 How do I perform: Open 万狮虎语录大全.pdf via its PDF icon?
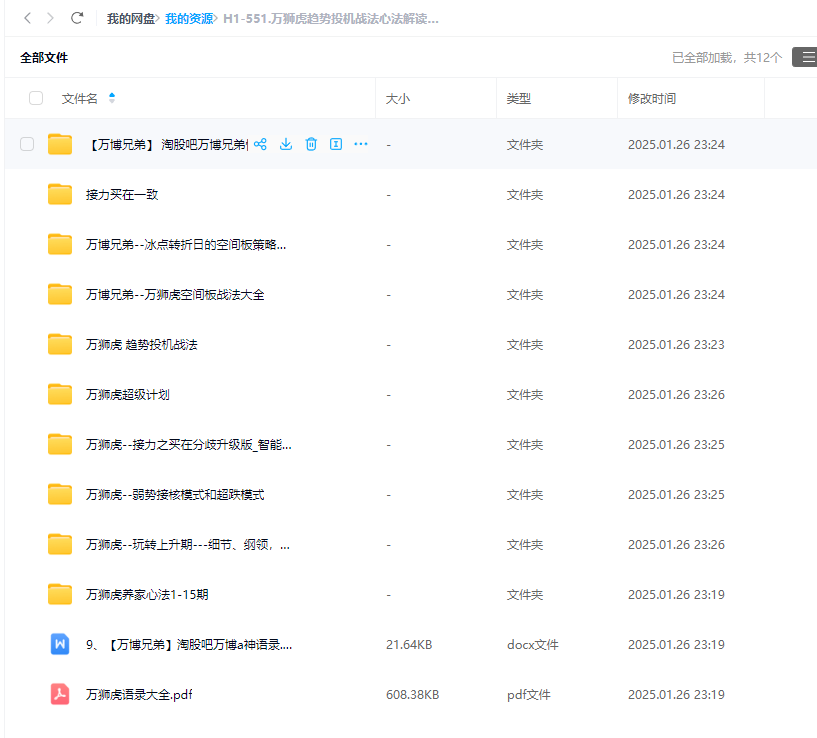59,694
